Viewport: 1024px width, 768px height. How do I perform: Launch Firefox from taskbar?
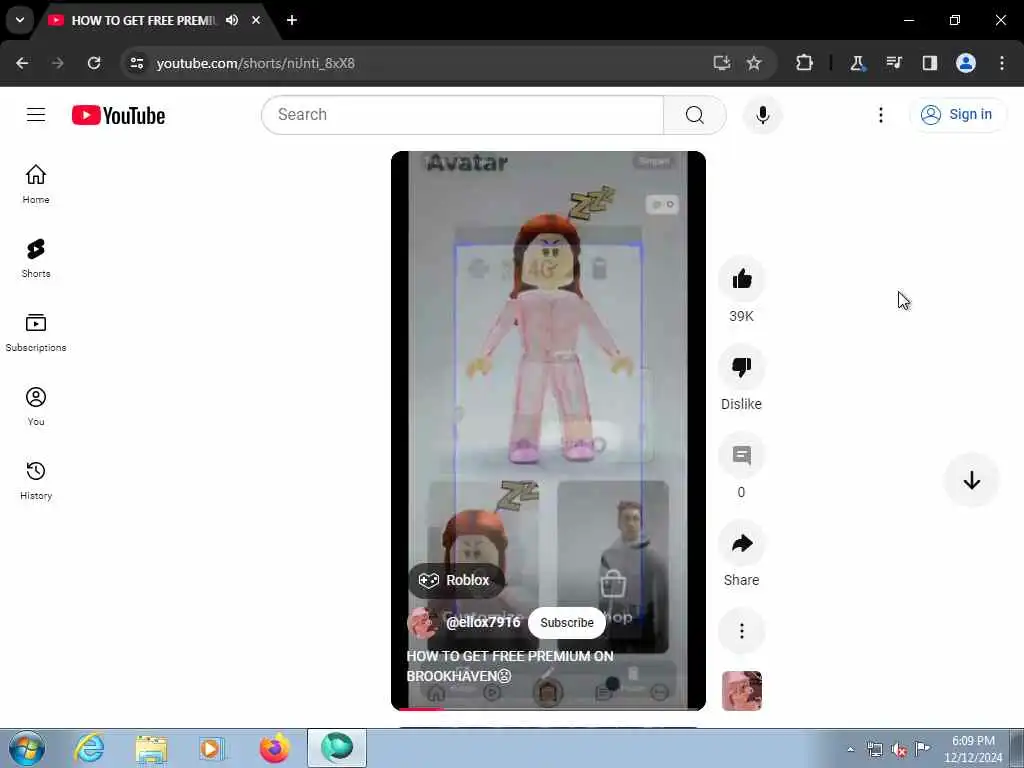tap(274, 748)
